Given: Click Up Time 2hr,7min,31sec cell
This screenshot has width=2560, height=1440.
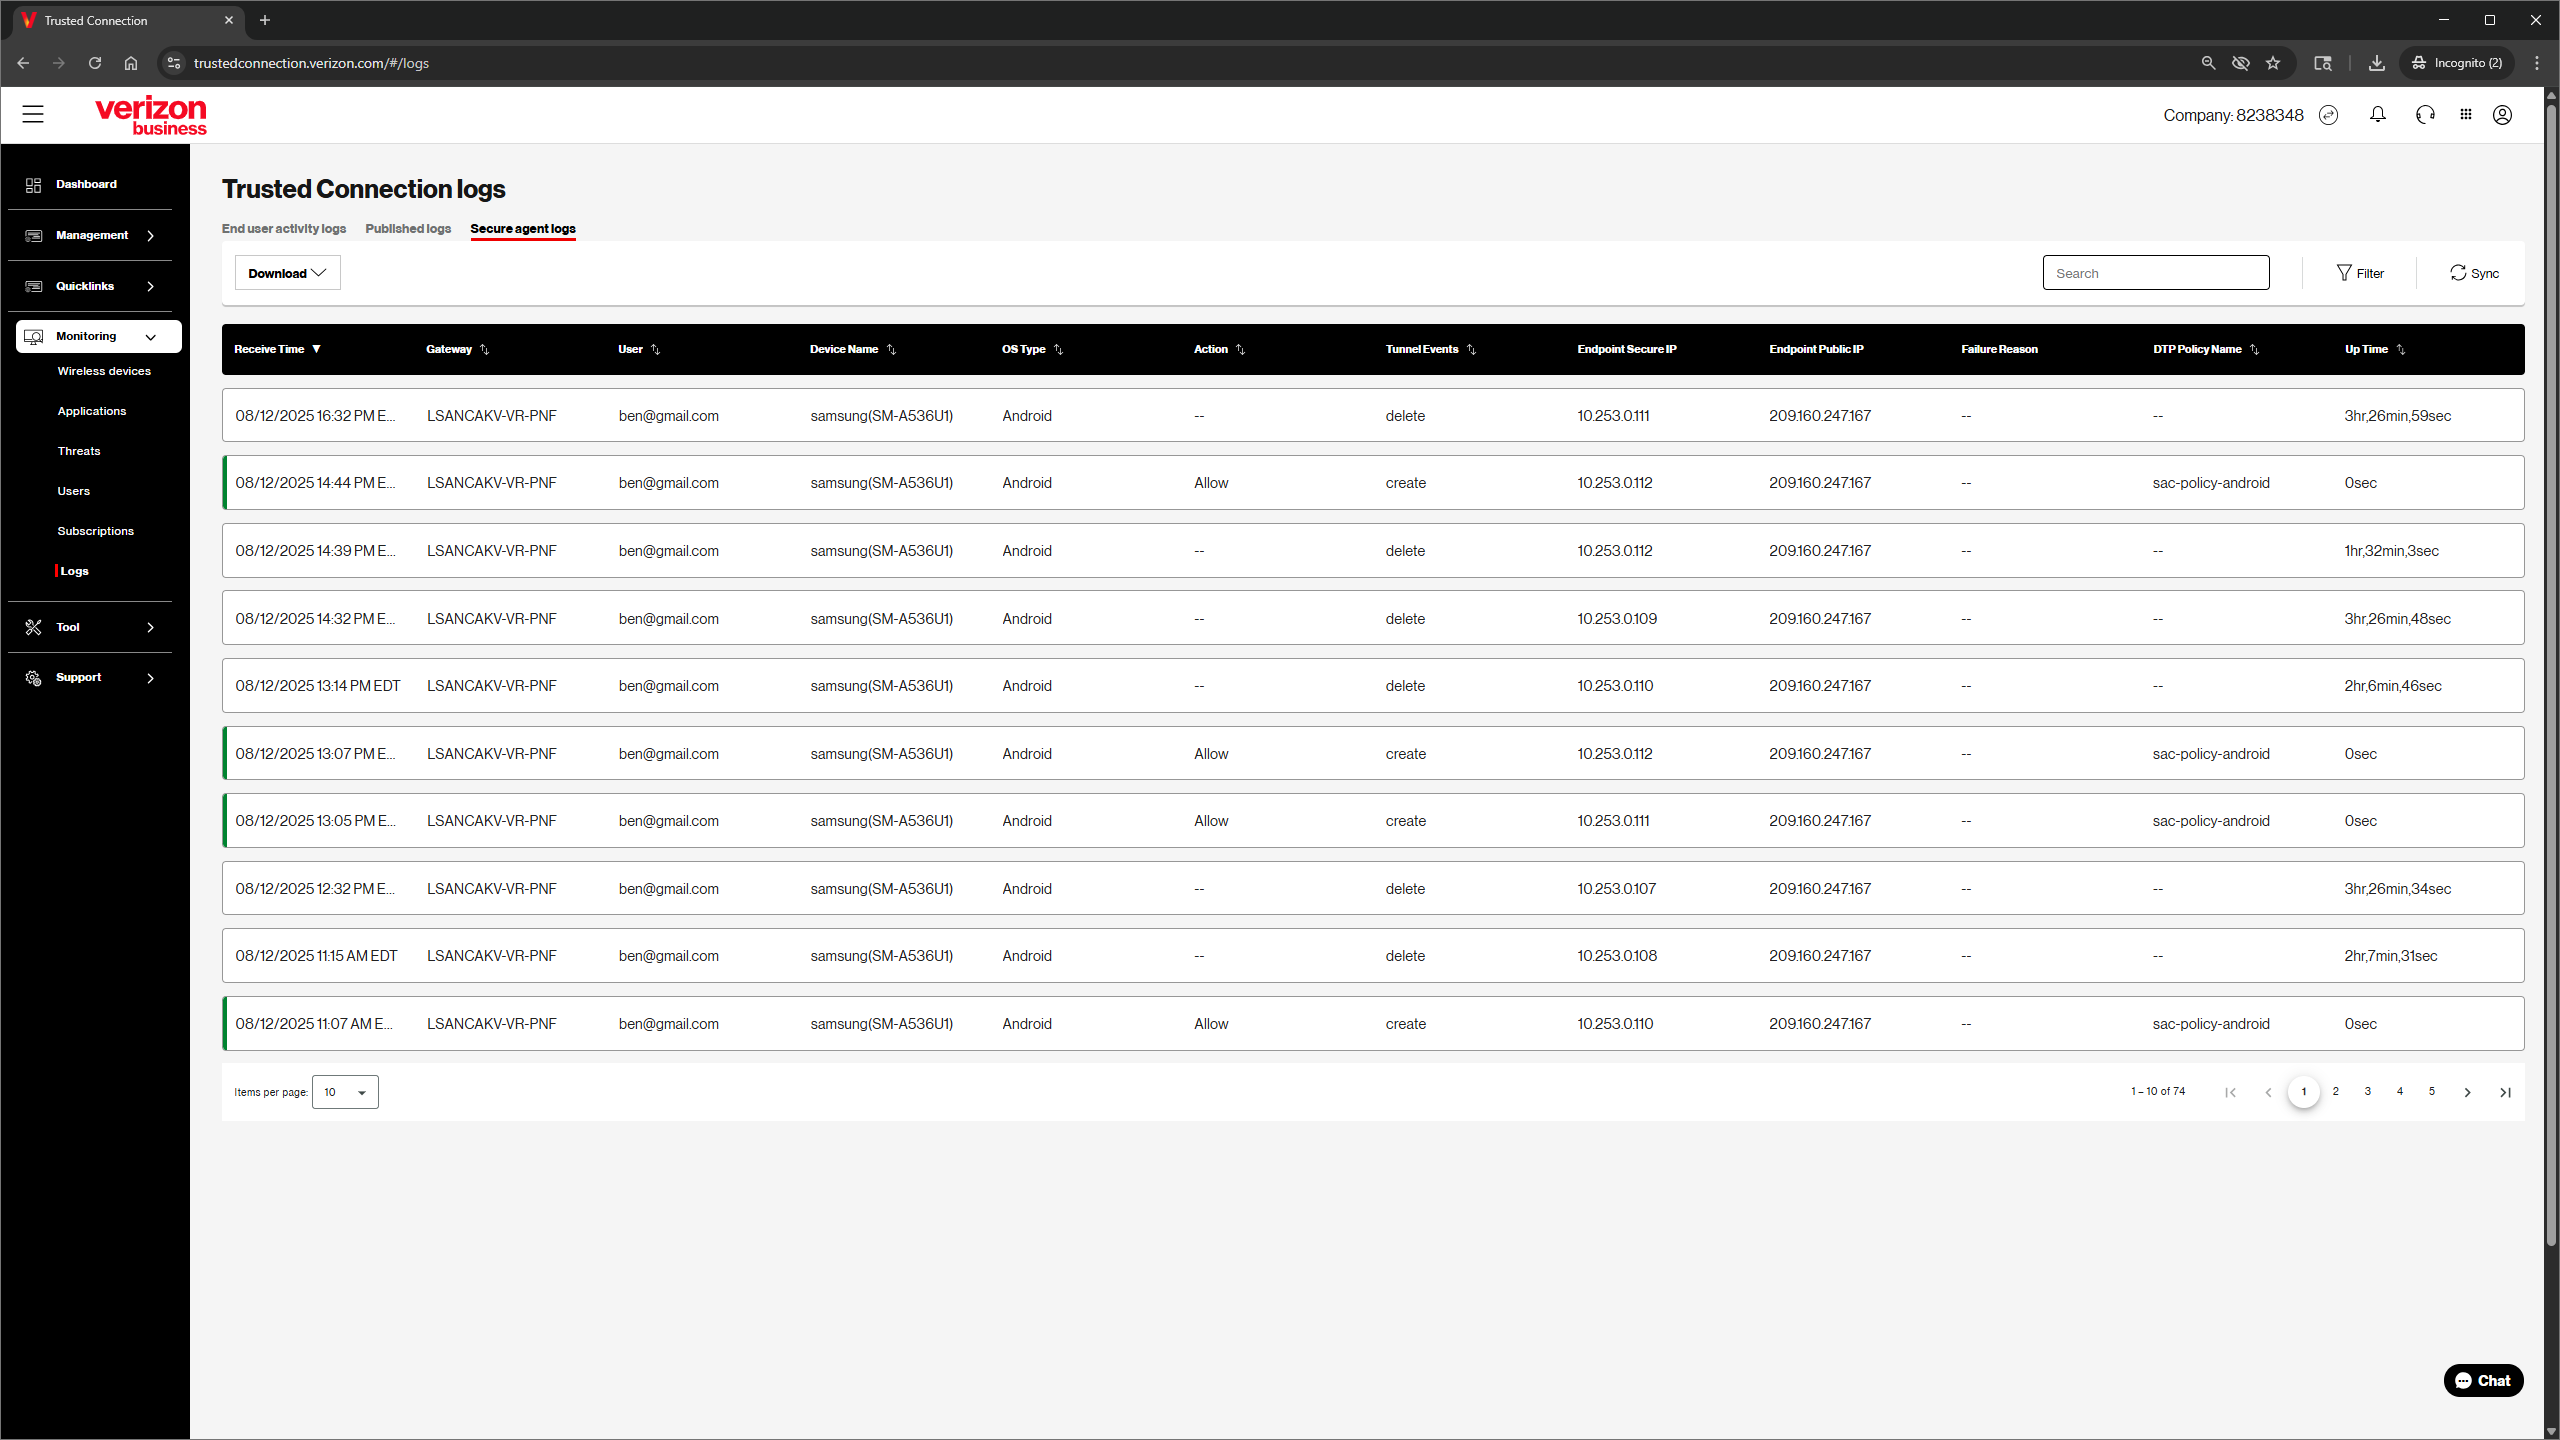Looking at the screenshot, I should tap(2390, 956).
